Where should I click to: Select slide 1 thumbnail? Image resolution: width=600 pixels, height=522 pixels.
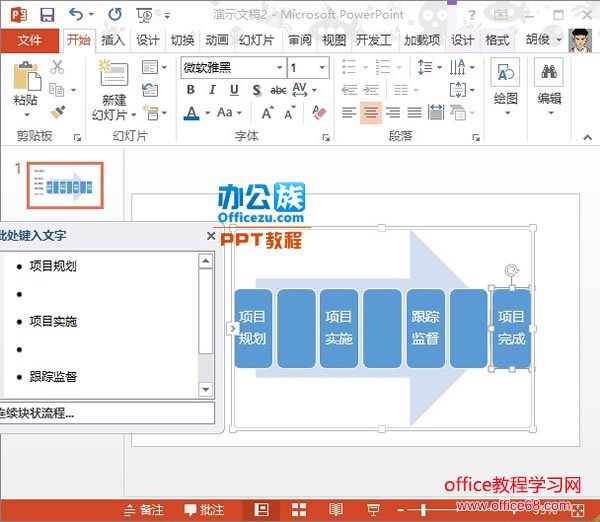point(65,185)
